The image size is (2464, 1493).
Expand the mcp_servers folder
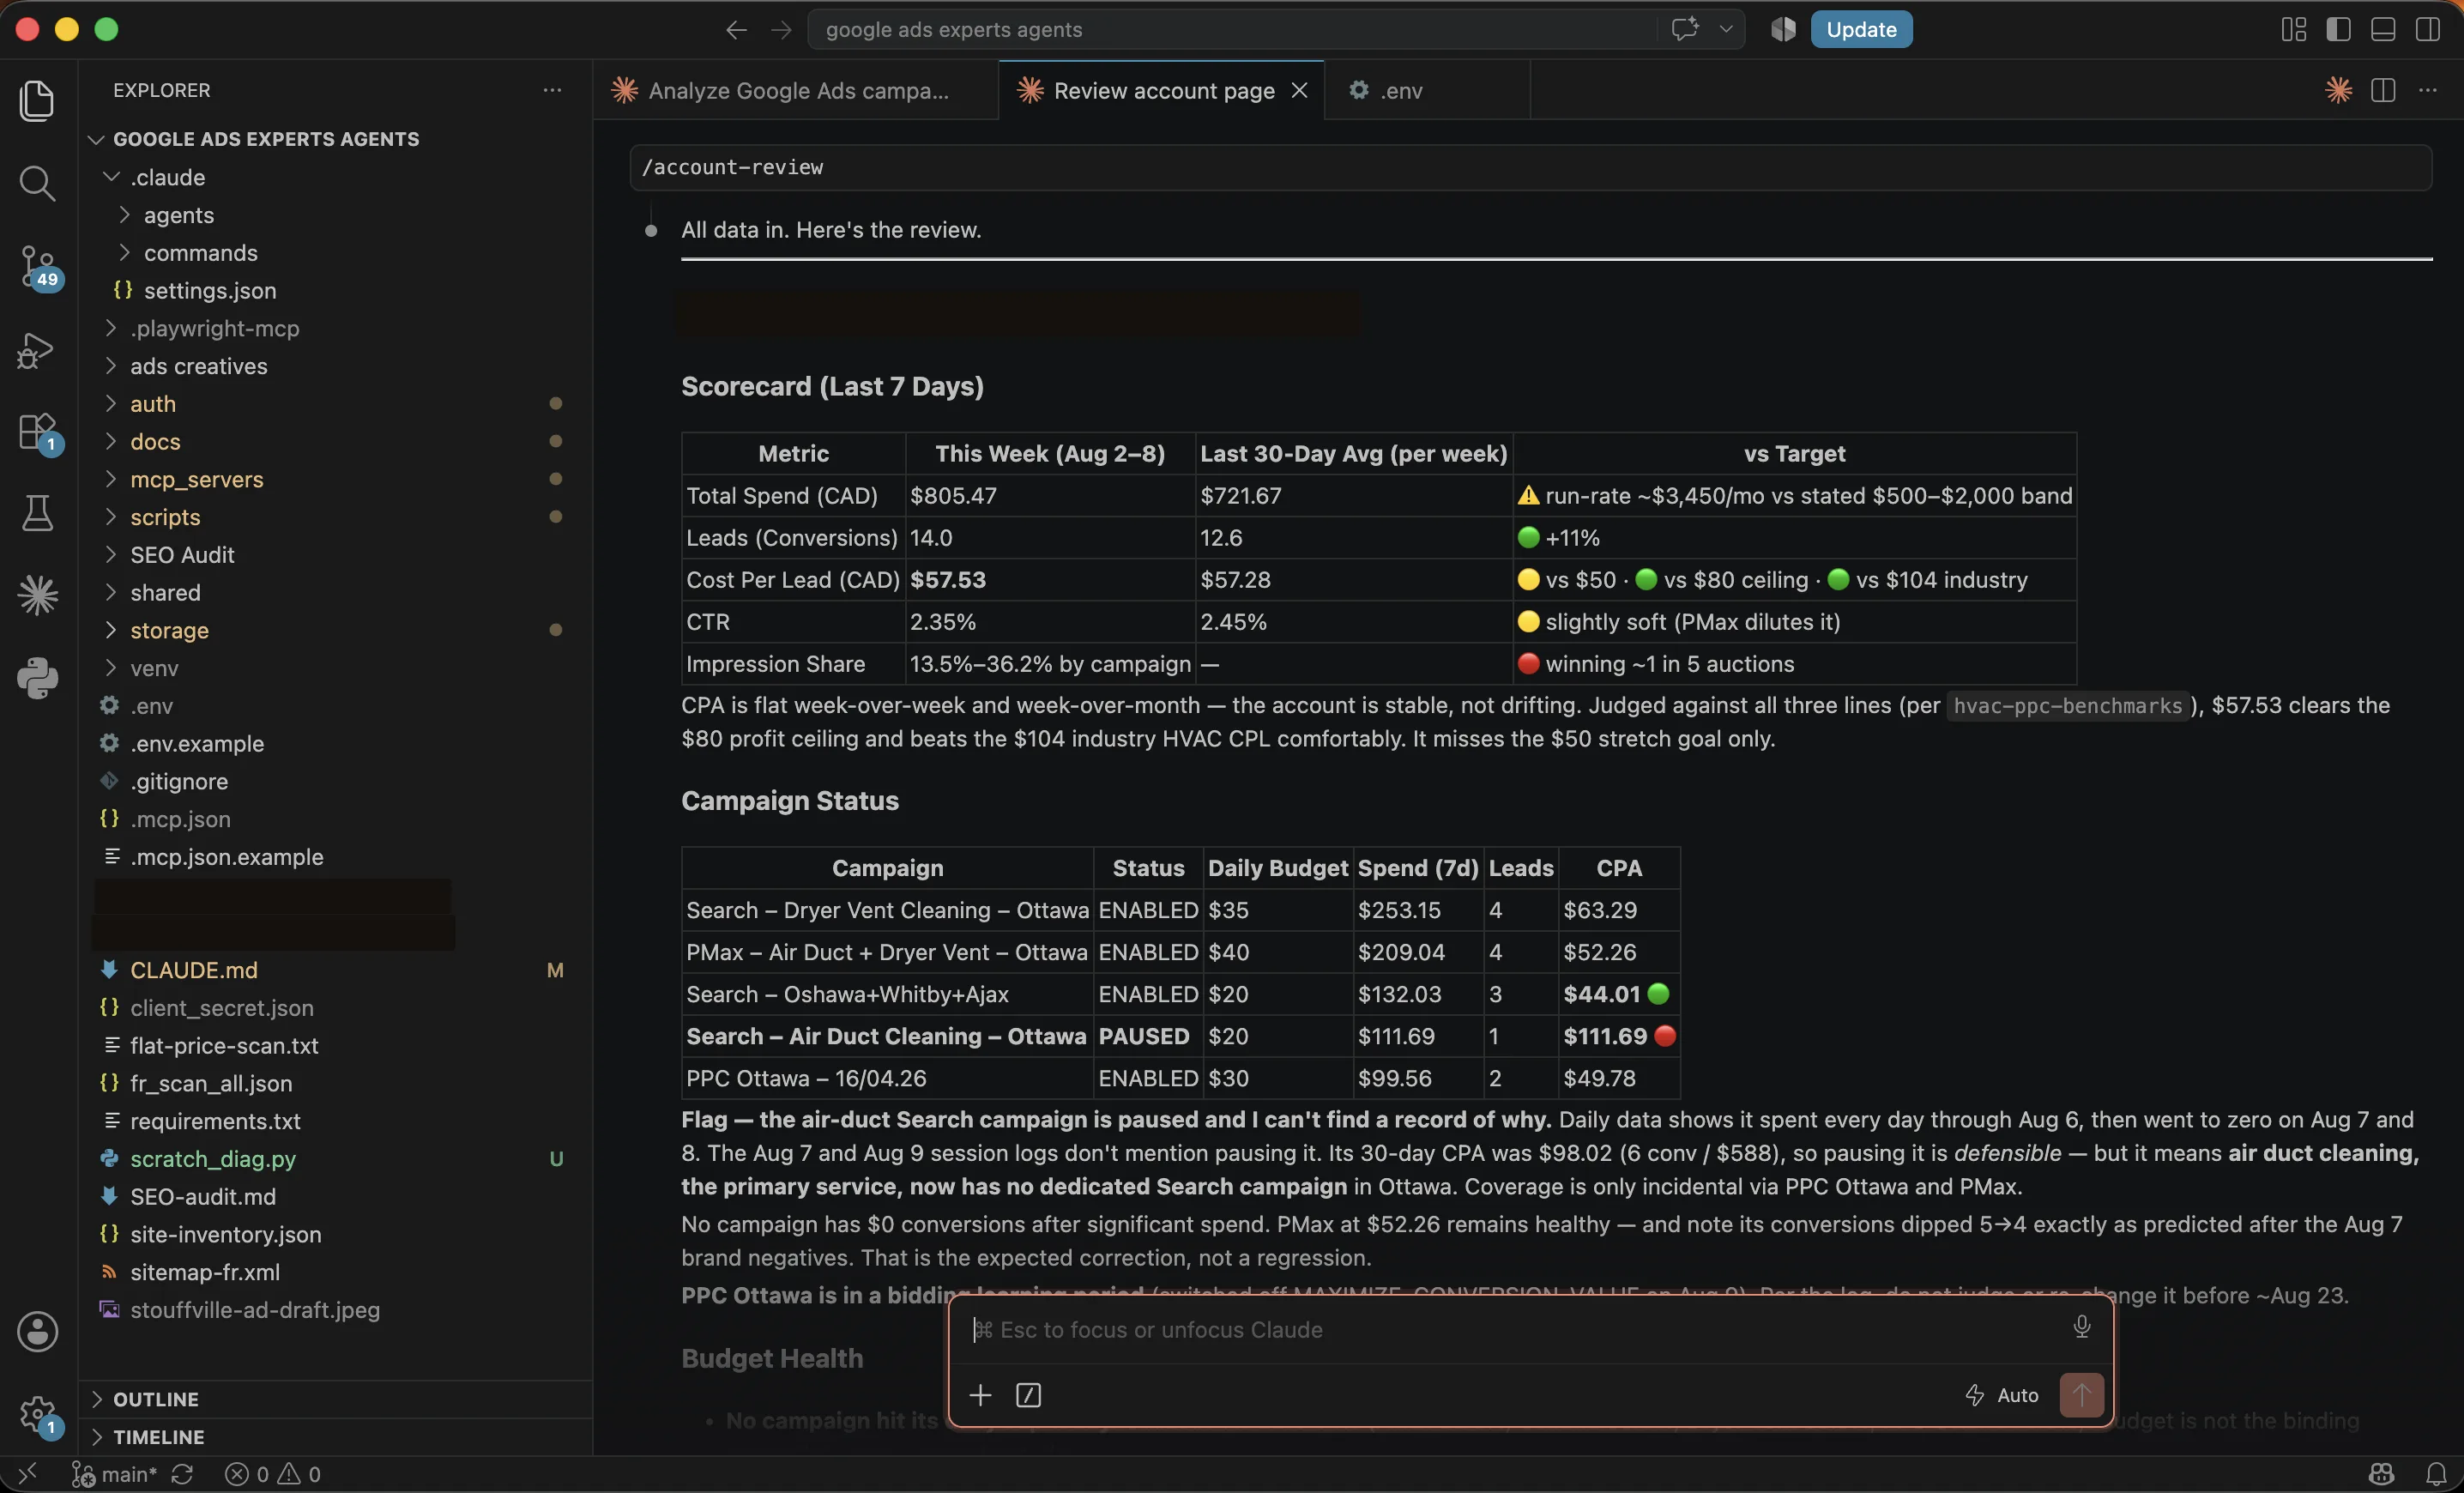pyautogui.click(x=196, y=479)
